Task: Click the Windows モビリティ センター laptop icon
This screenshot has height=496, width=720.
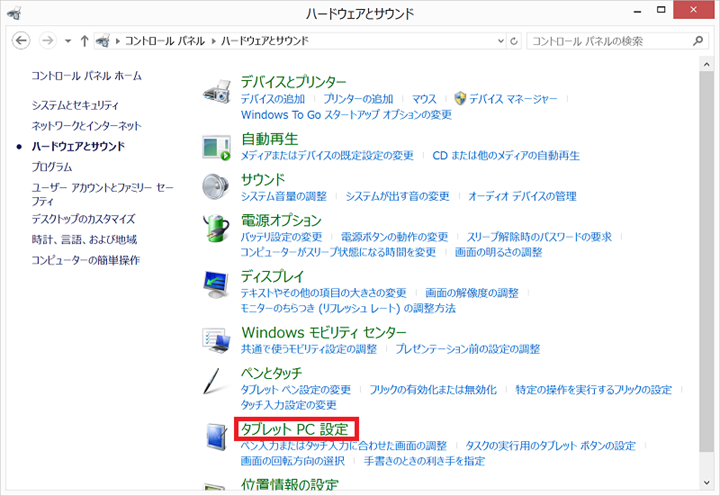Action: pyautogui.click(x=216, y=340)
